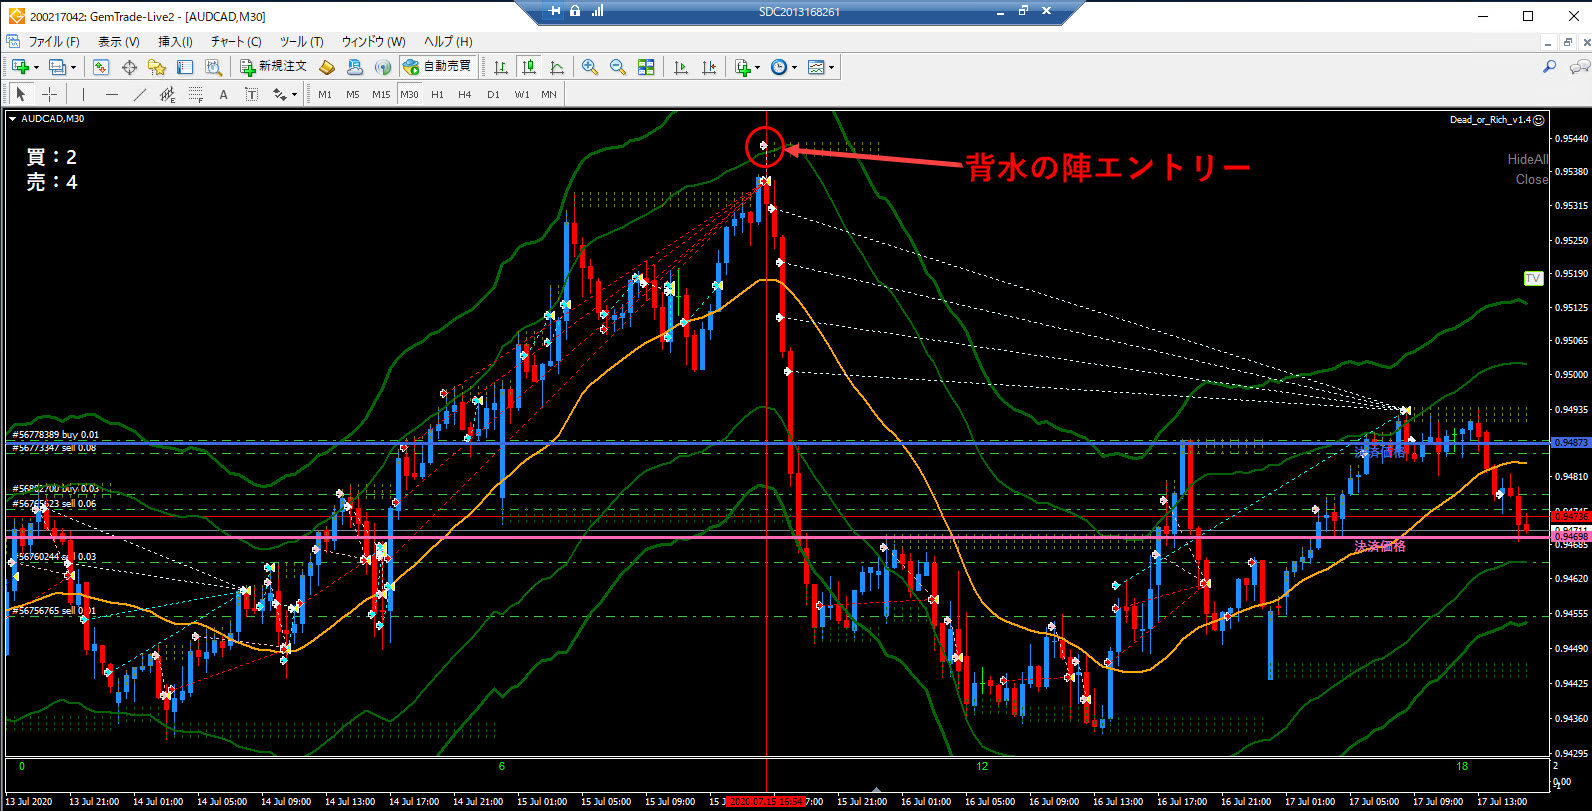Open the Periods clock dropdown arrow
This screenshot has height=811, width=1592.
tap(794, 68)
